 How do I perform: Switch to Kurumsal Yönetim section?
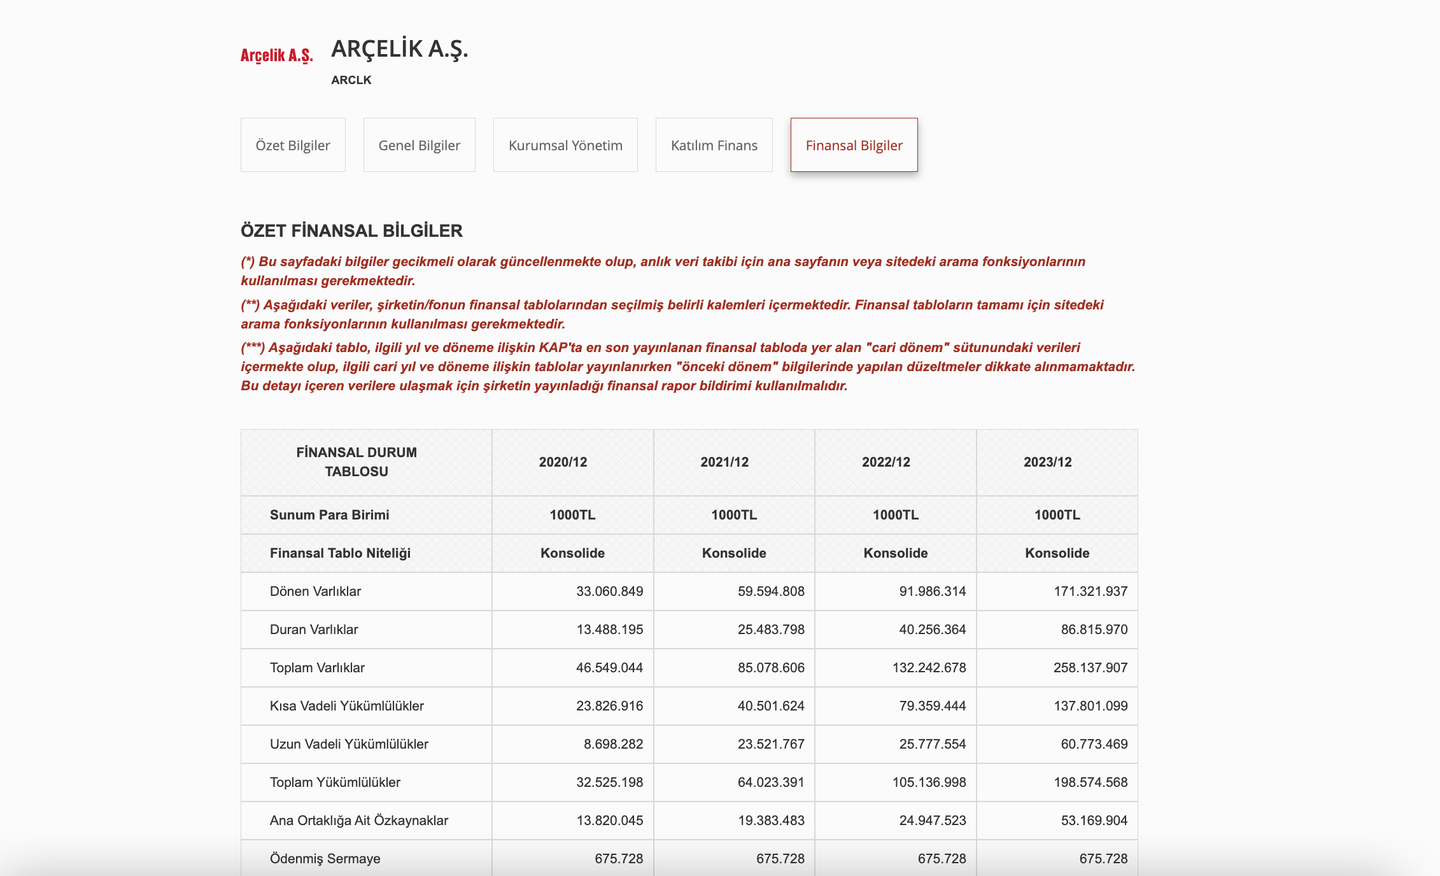[565, 144]
